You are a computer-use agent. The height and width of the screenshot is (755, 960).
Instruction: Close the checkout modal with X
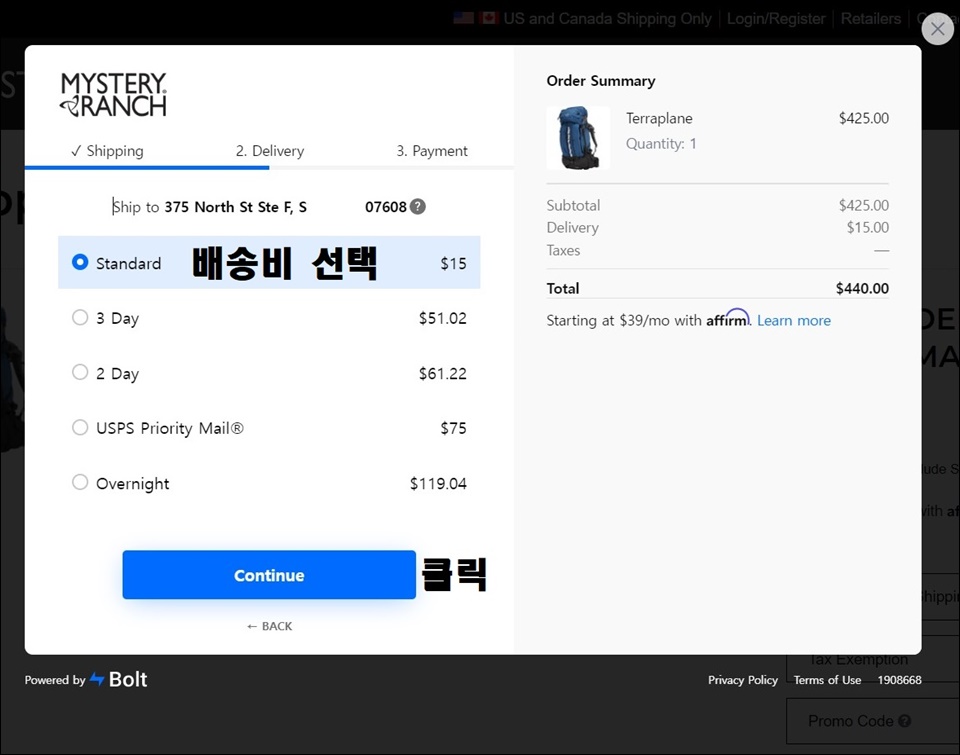[937, 29]
